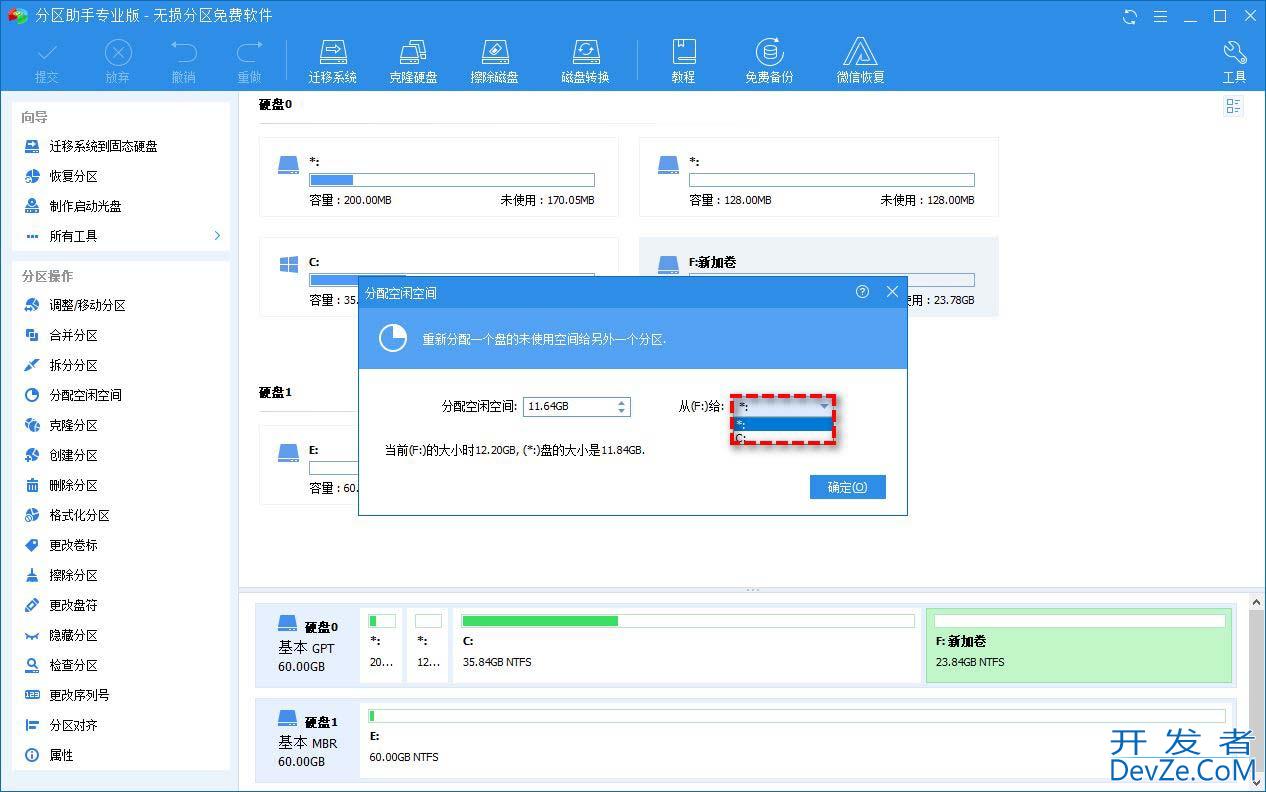Click the 提交 (Apply) toolbar icon

pos(47,61)
